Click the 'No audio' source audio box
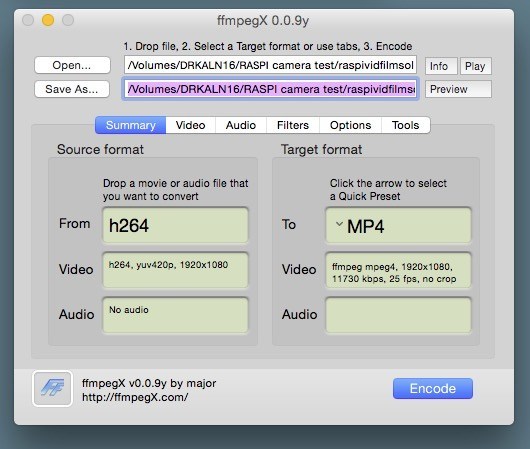This screenshot has width=530, height=449. (175, 315)
